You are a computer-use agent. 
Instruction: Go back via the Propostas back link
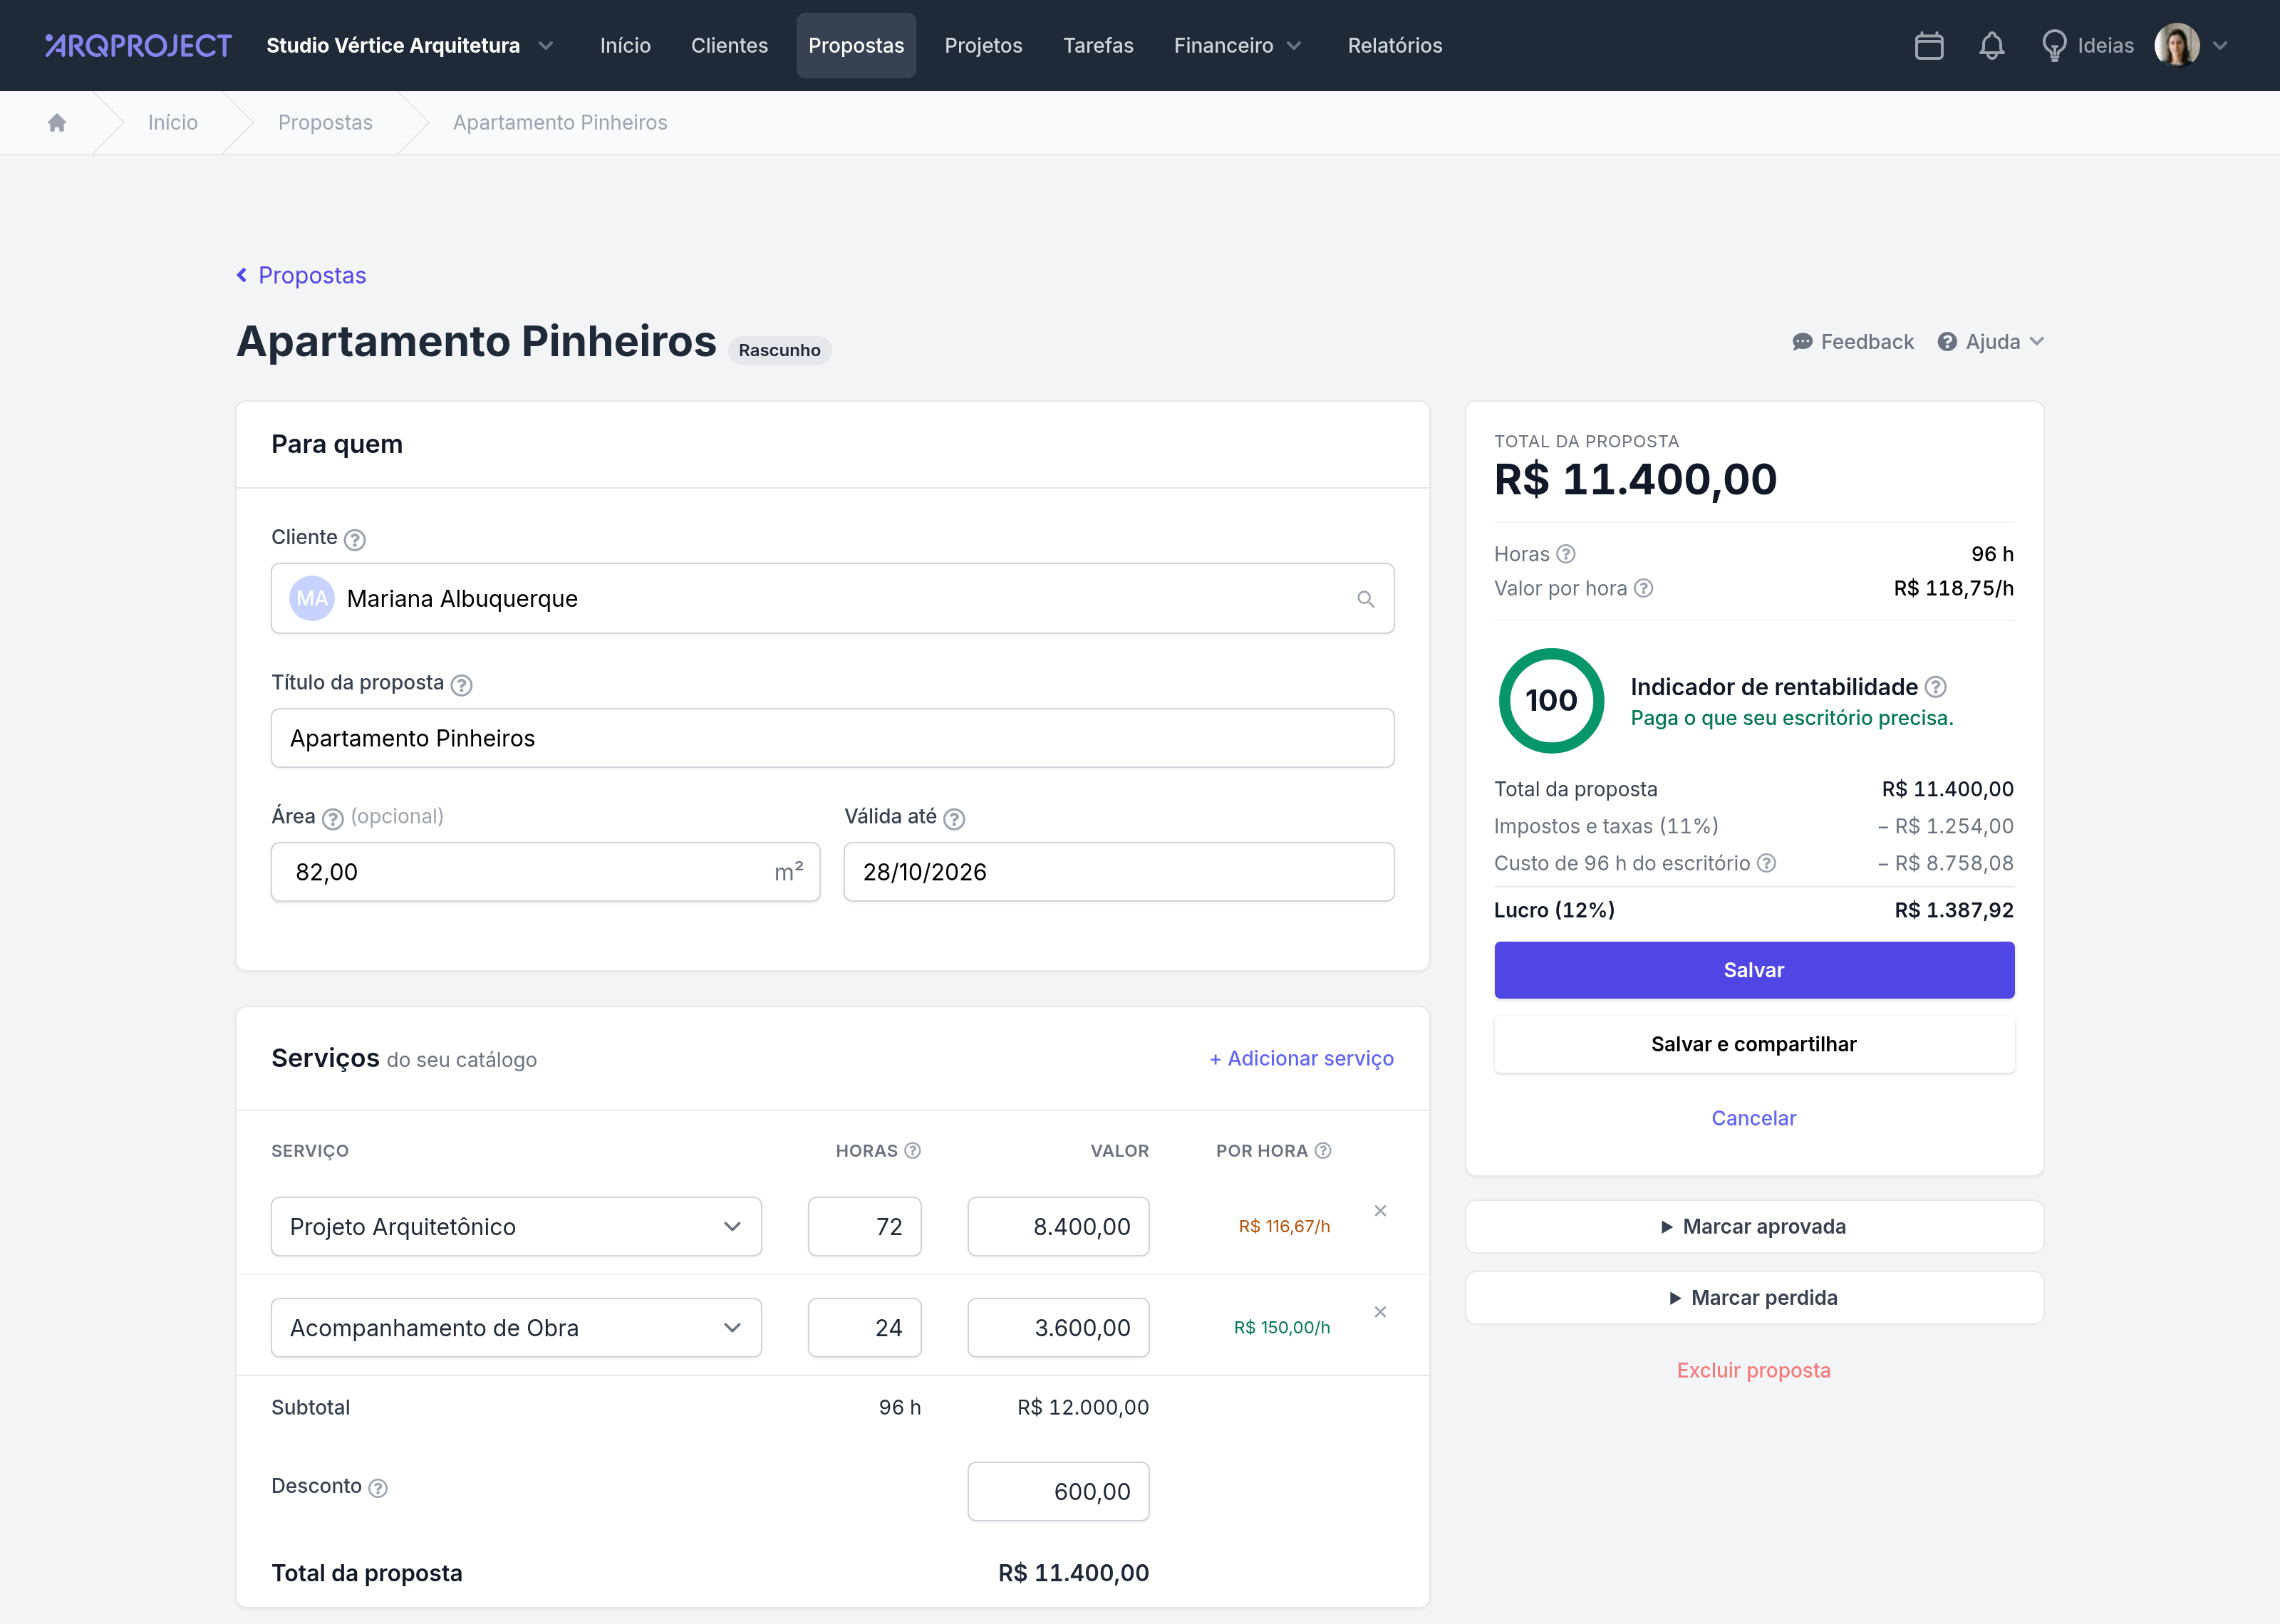[x=301, y=275]
